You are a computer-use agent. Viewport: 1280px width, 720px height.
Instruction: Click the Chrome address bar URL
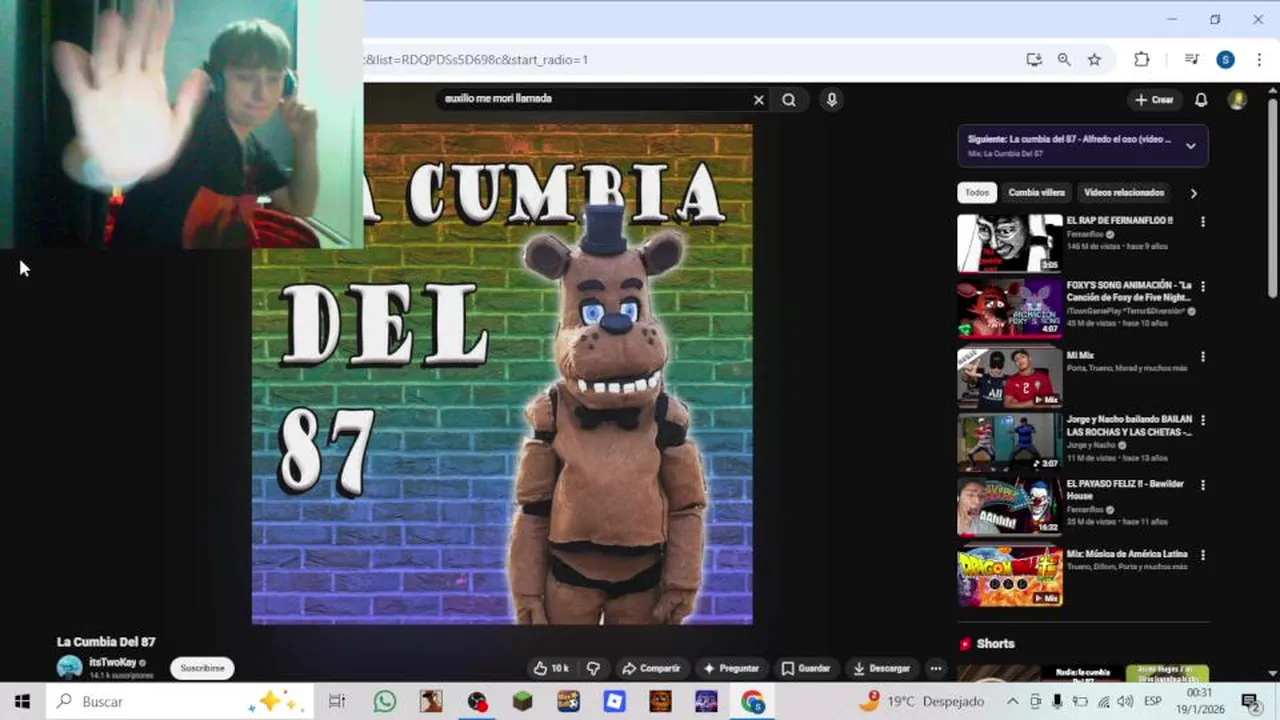coord(477,60)
